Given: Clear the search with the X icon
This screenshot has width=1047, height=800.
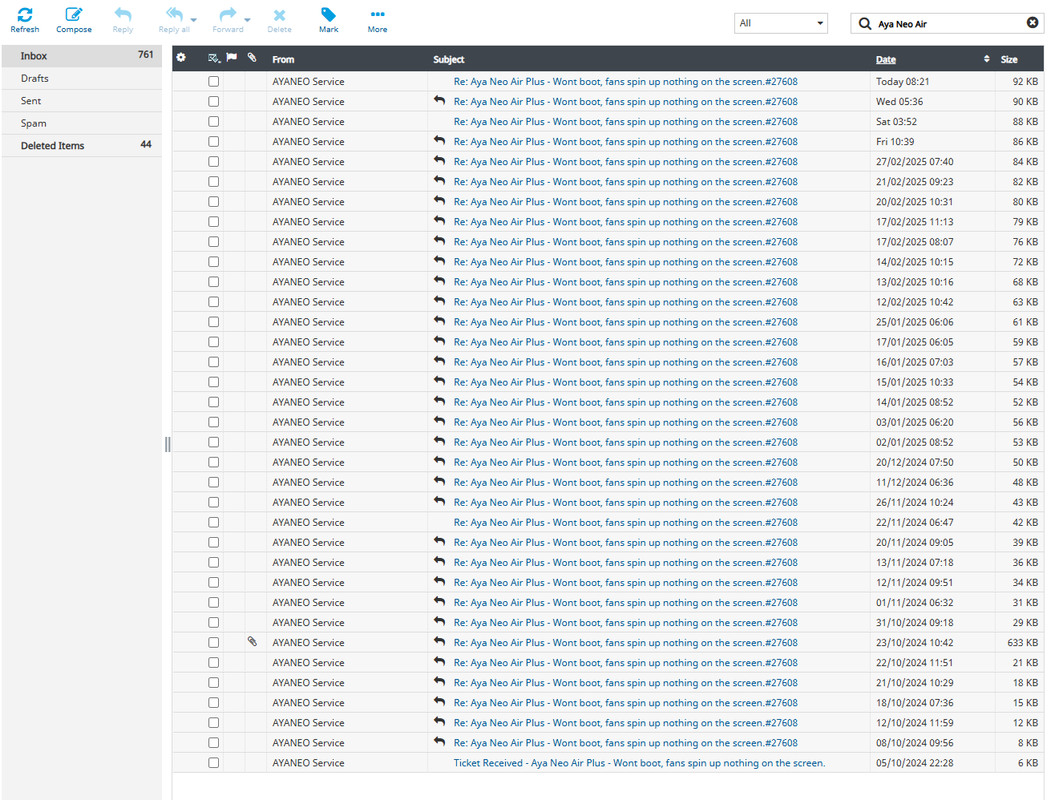Looking at the screenshot, I should (1032, 23).
